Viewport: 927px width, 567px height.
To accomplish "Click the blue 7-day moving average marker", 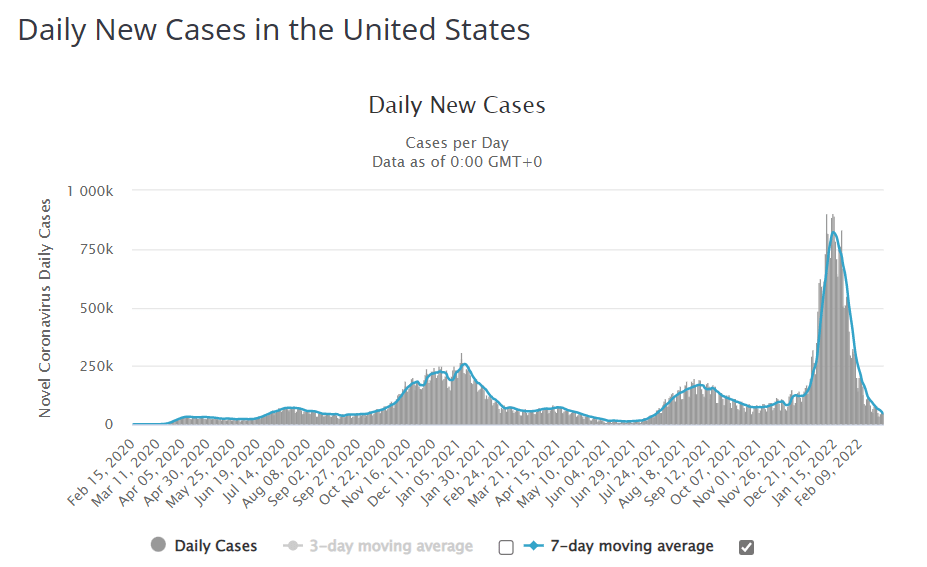I will tap(532, 546).
